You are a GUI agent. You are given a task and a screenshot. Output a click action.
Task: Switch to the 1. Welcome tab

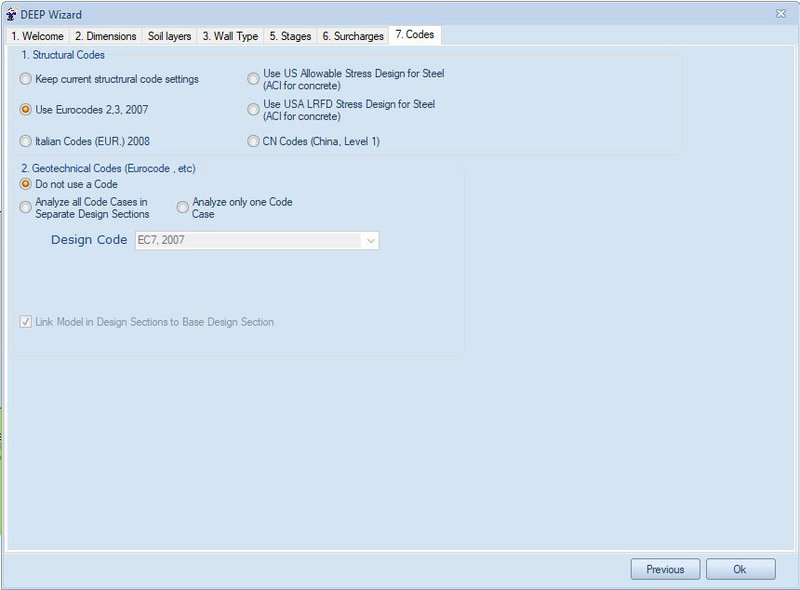click(38, 36)
